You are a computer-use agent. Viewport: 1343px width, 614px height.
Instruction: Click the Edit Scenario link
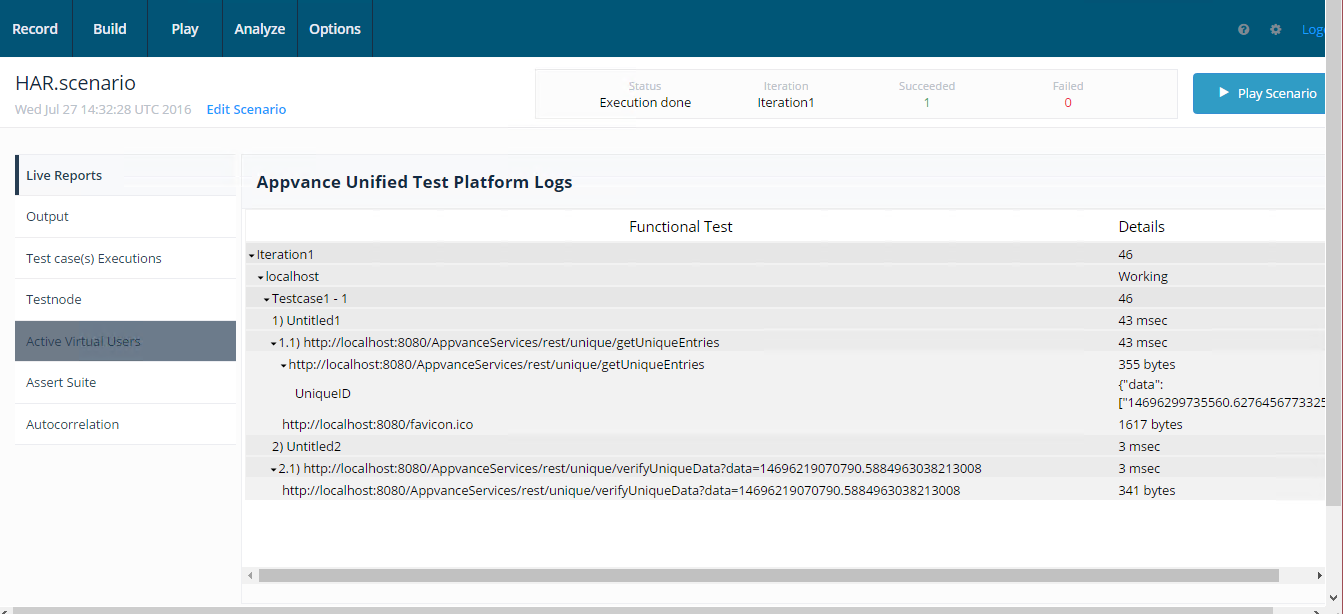coord(246,110)
